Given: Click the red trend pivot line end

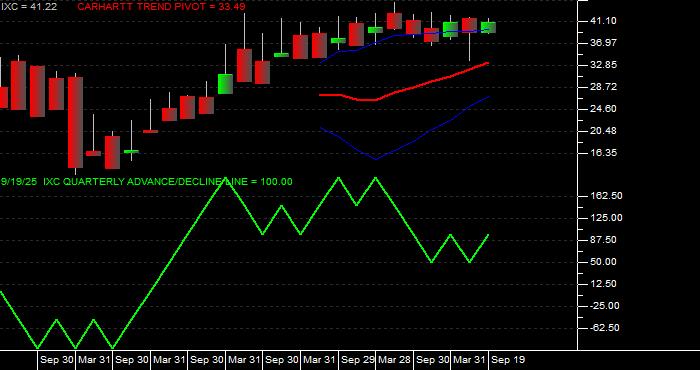Looking at the screenshot, I should pos(488,63).
